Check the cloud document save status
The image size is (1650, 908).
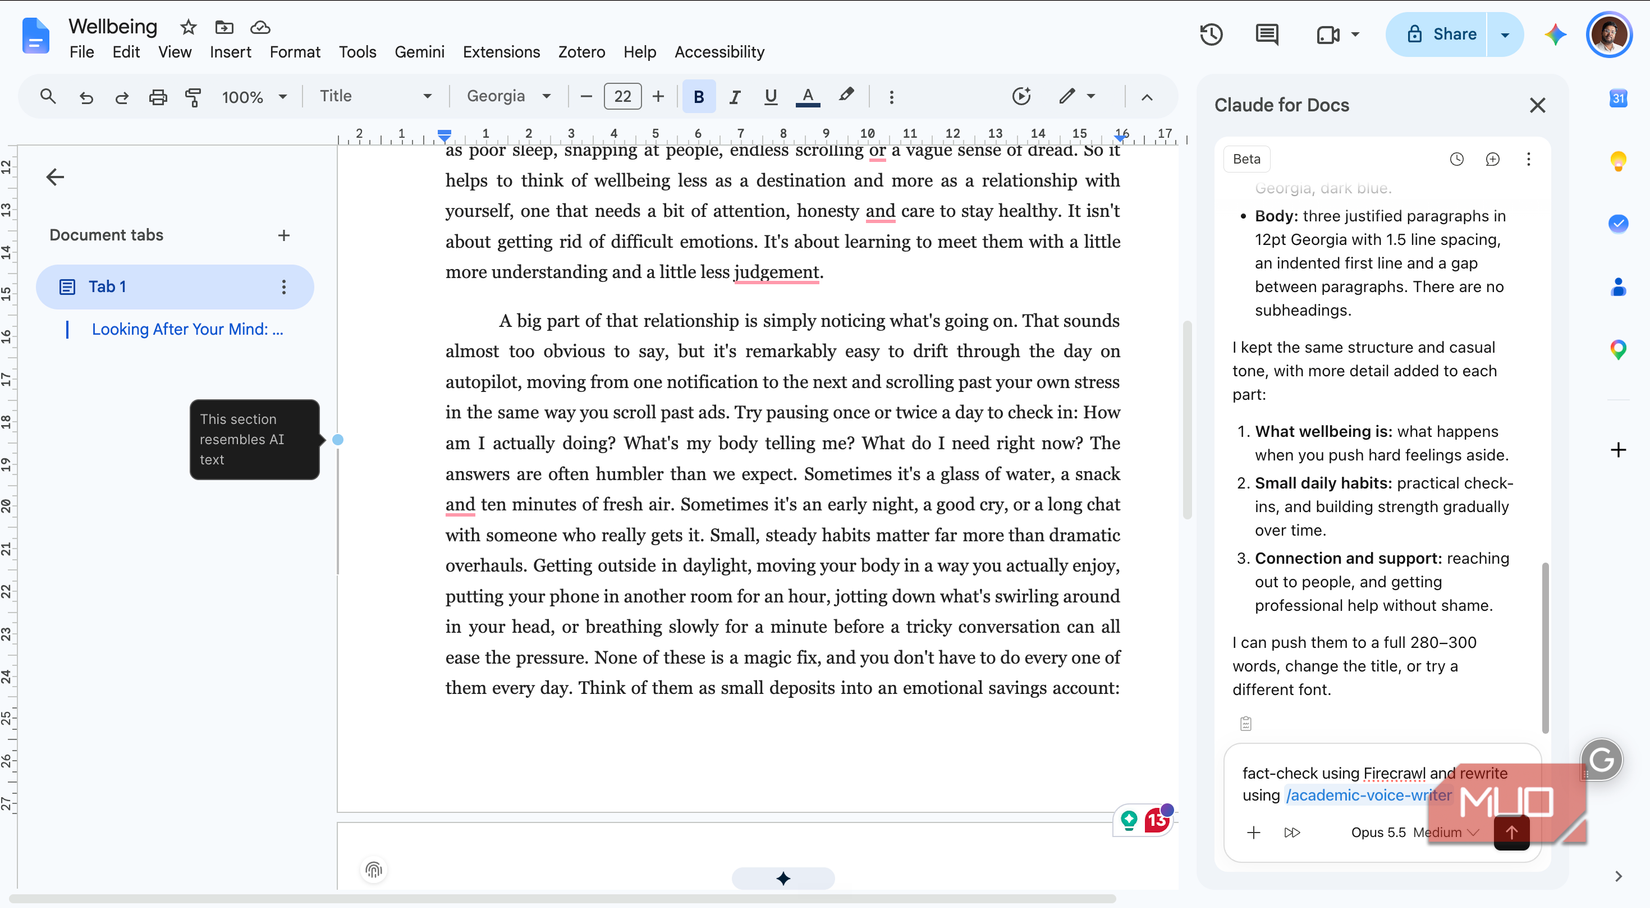pyautogui.click(x=260, y=27)
